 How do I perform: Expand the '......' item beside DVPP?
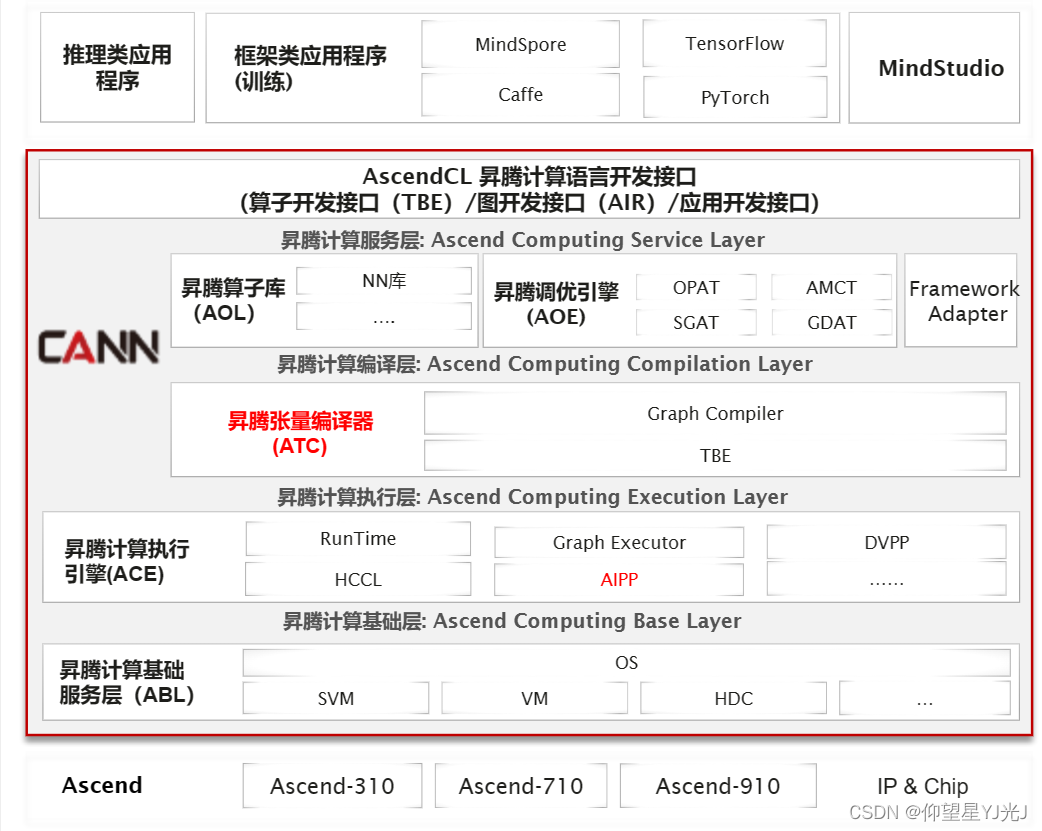[x=886, y=580]
